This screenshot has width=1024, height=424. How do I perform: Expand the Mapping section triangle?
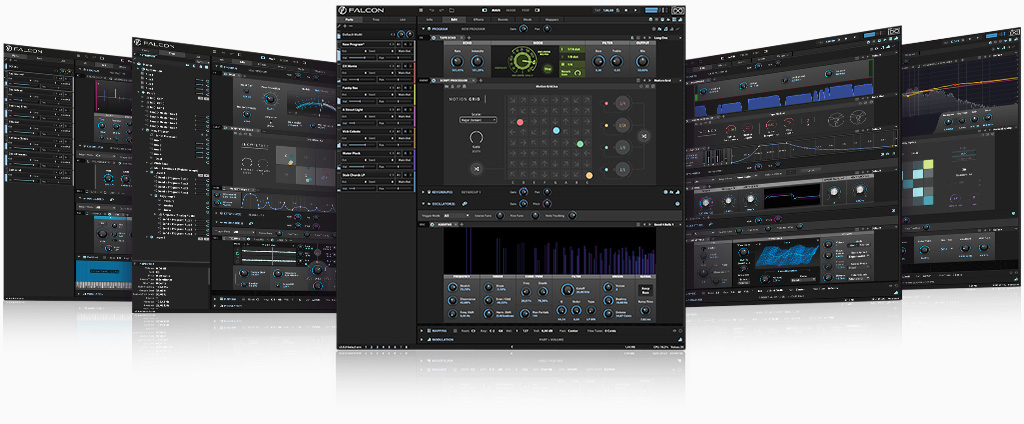tap(421, 331)
